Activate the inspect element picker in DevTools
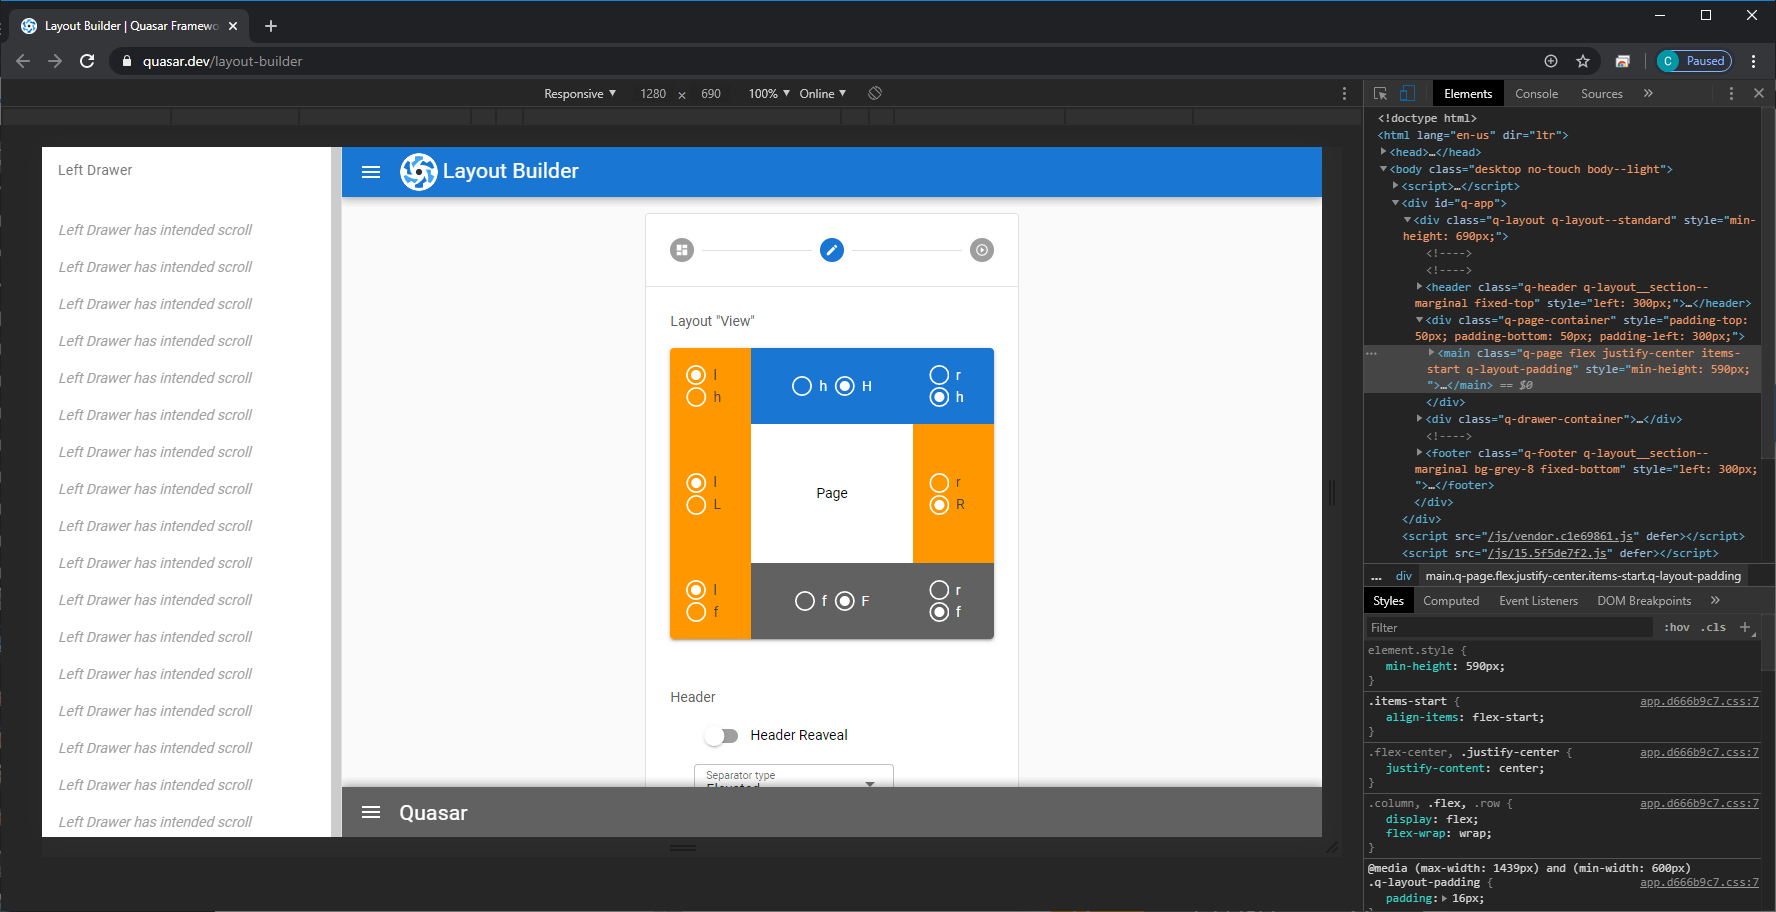Image resolution: width=1776 pixels, height=912 pixels. coord(1383,92)
